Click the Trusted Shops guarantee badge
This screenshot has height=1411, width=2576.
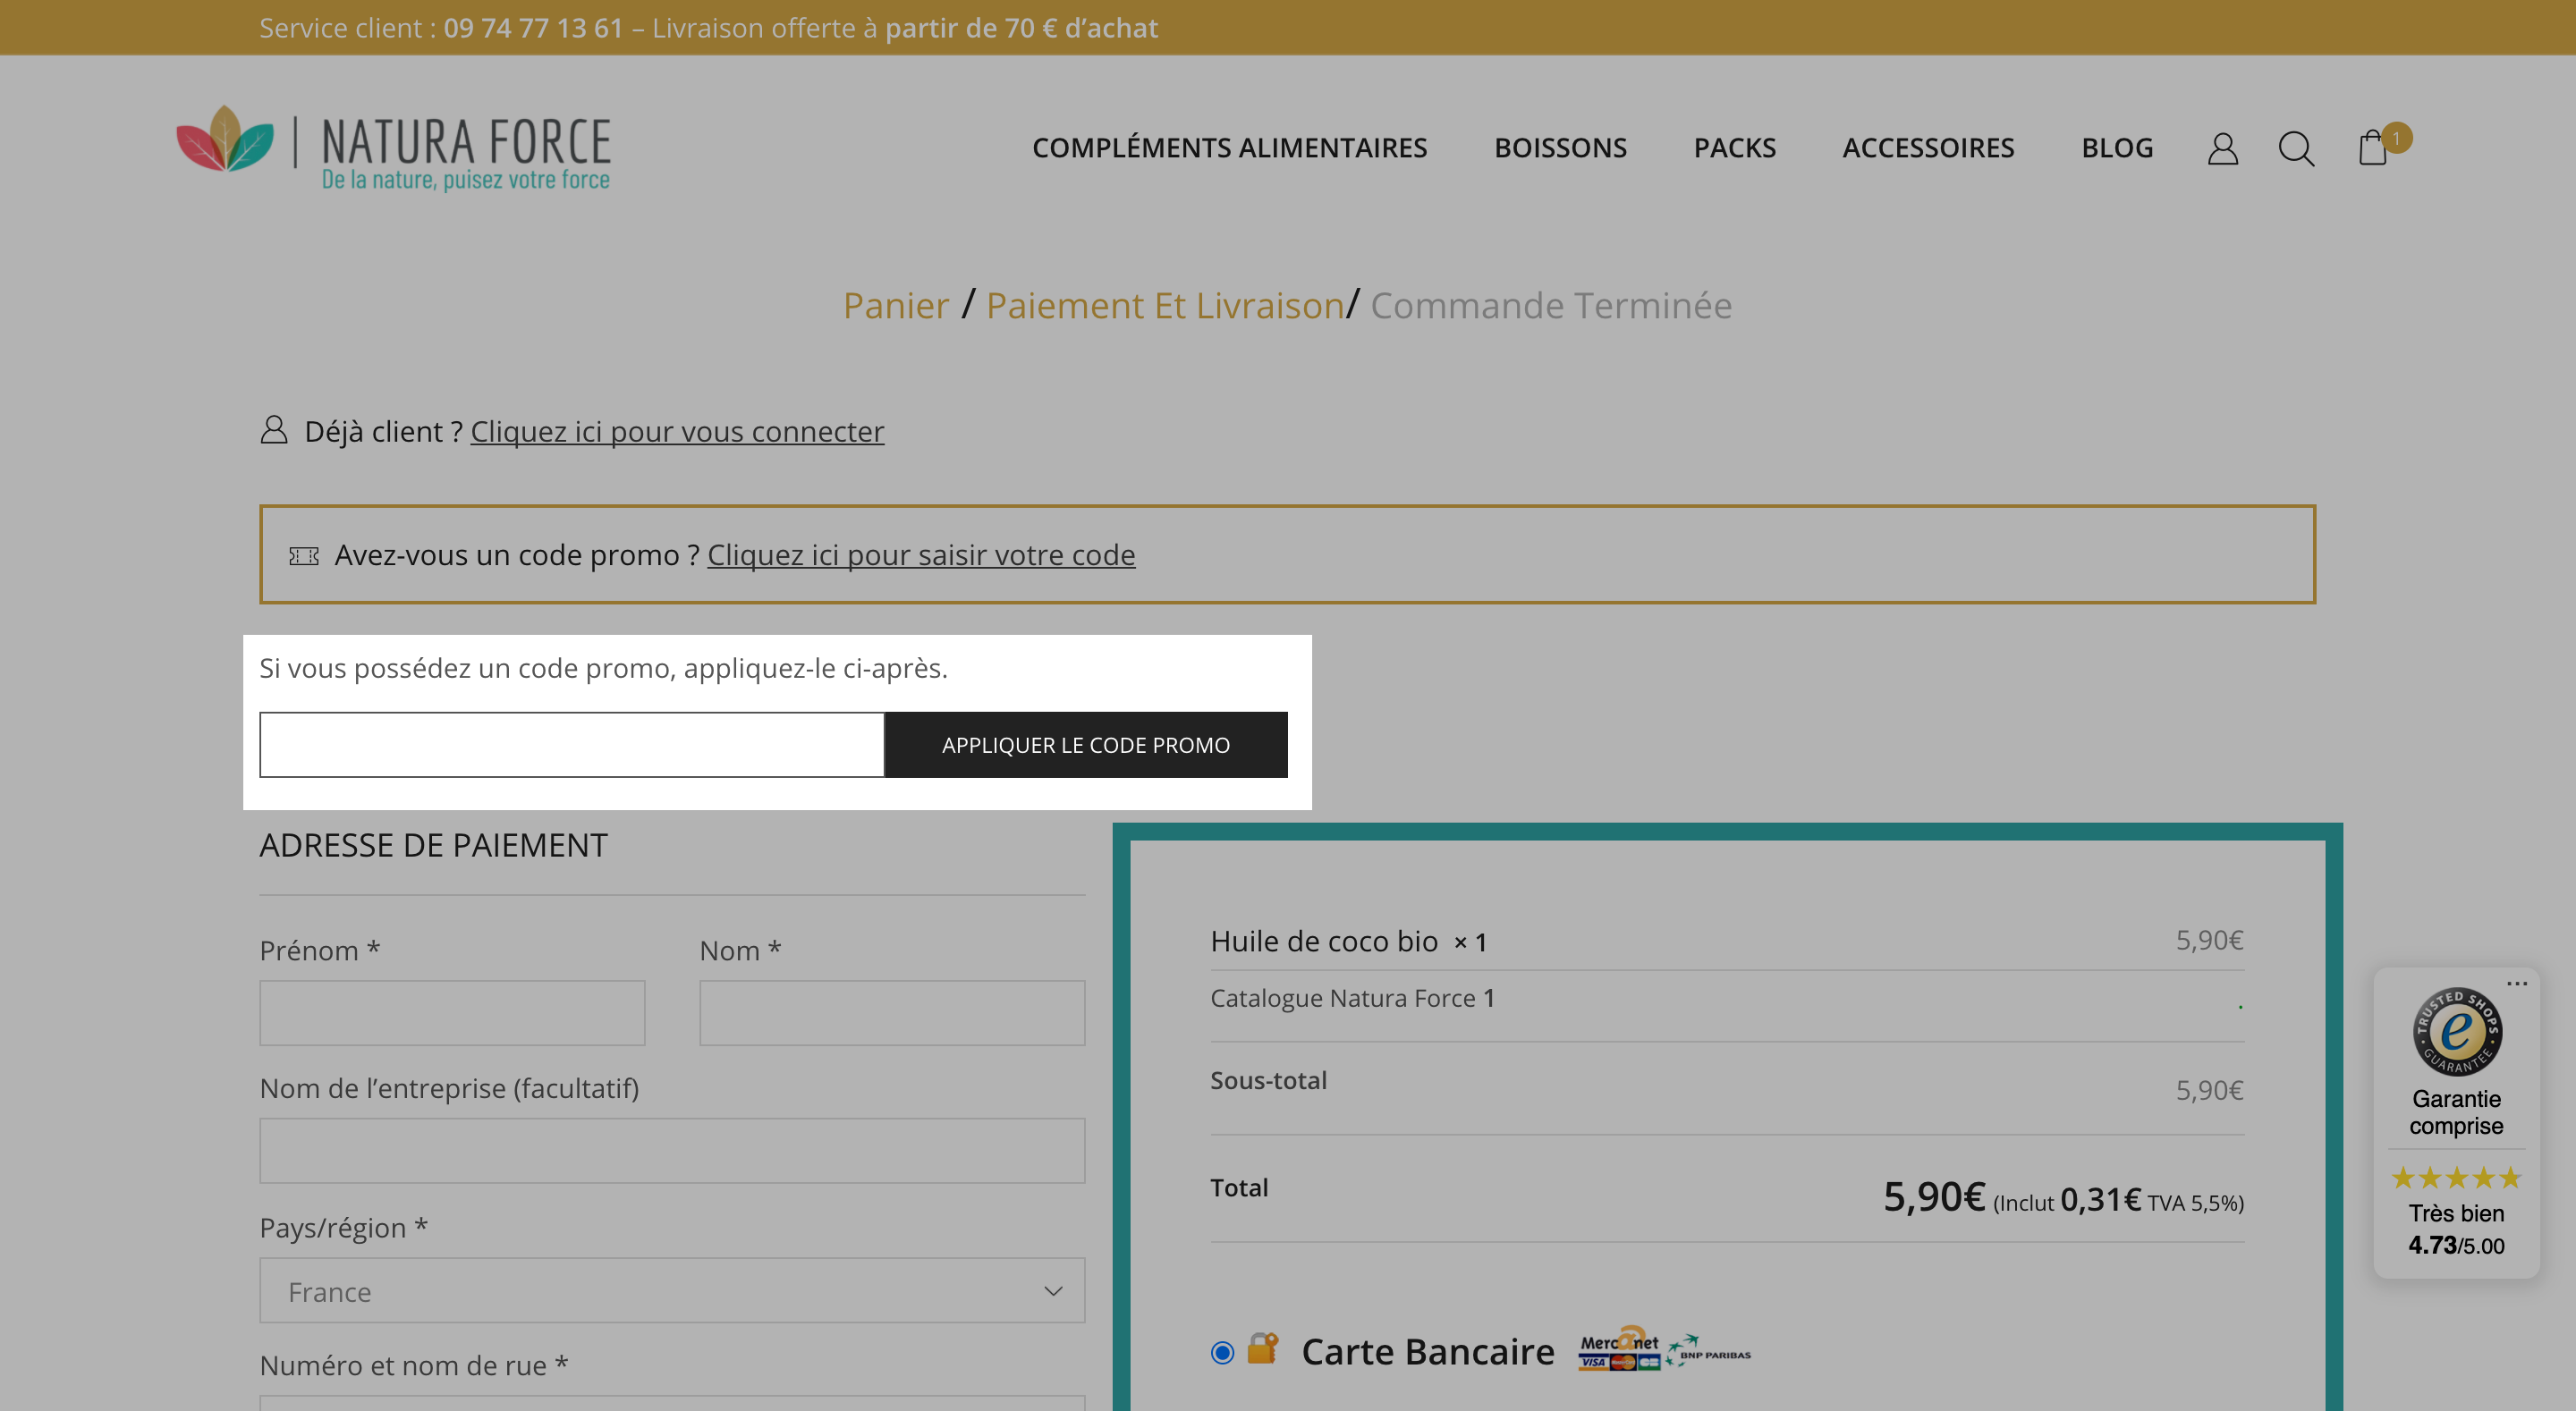tap(2457, 1030)
